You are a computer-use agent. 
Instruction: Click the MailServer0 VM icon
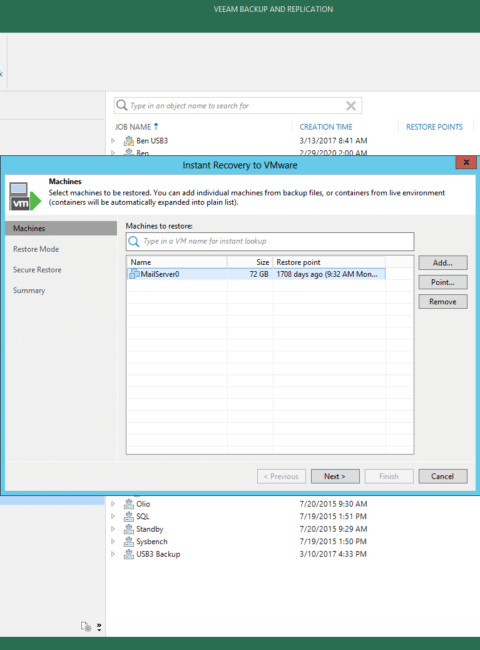[x=134, y=274]
